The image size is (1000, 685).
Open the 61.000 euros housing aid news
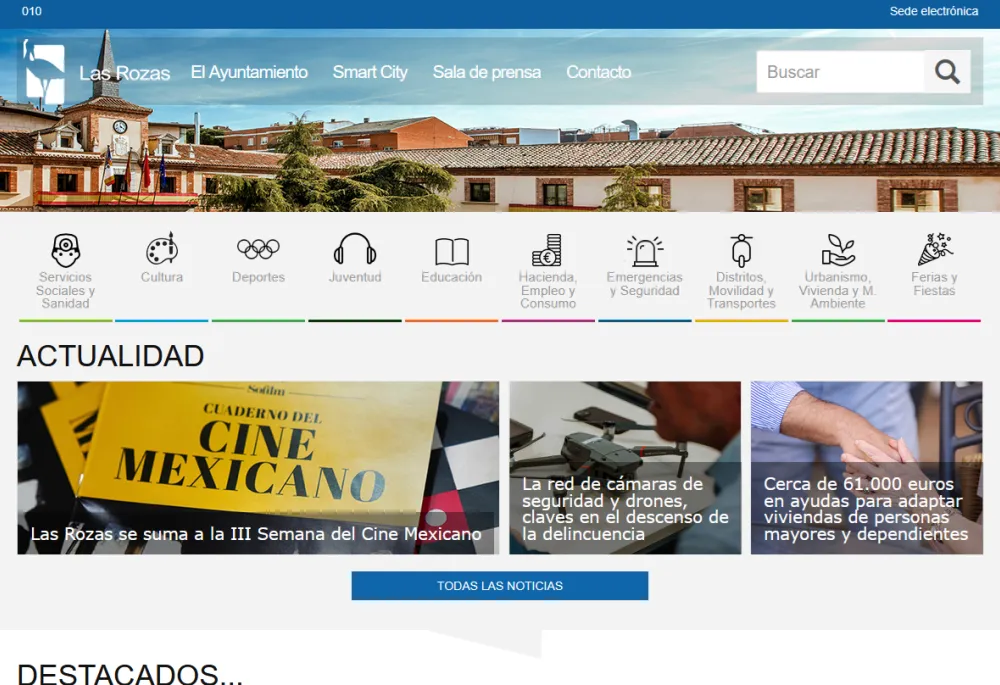(867, 468)
